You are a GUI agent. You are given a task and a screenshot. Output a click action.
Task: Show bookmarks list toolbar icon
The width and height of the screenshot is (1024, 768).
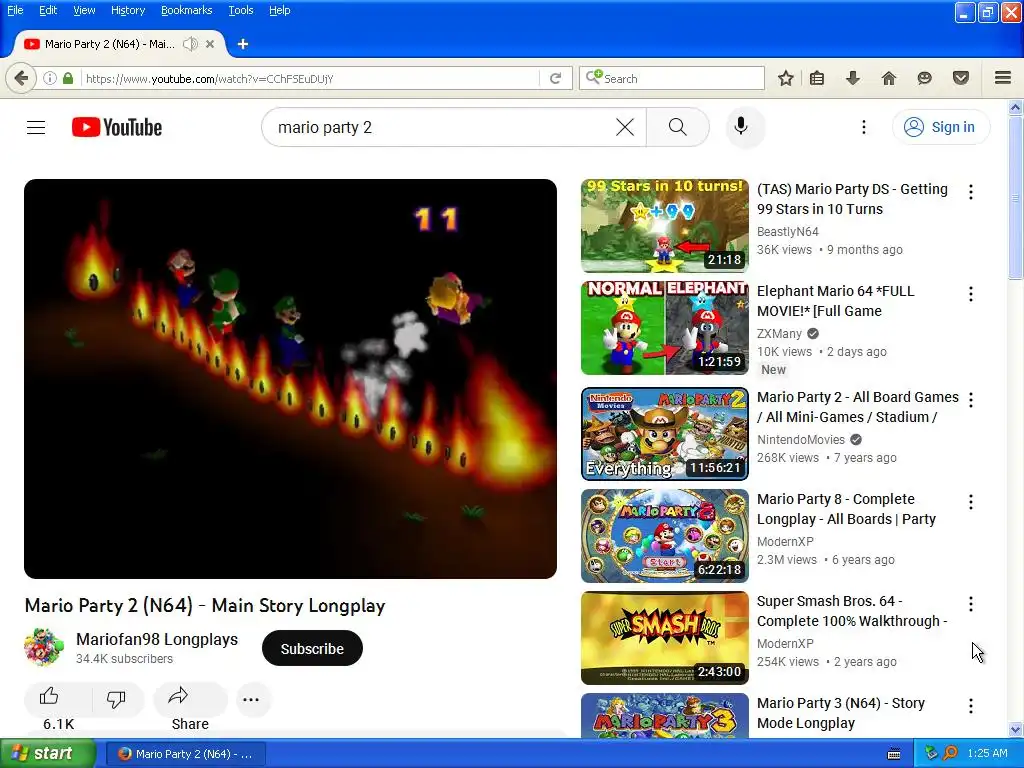pyautogui.click(x=816, y=78)
